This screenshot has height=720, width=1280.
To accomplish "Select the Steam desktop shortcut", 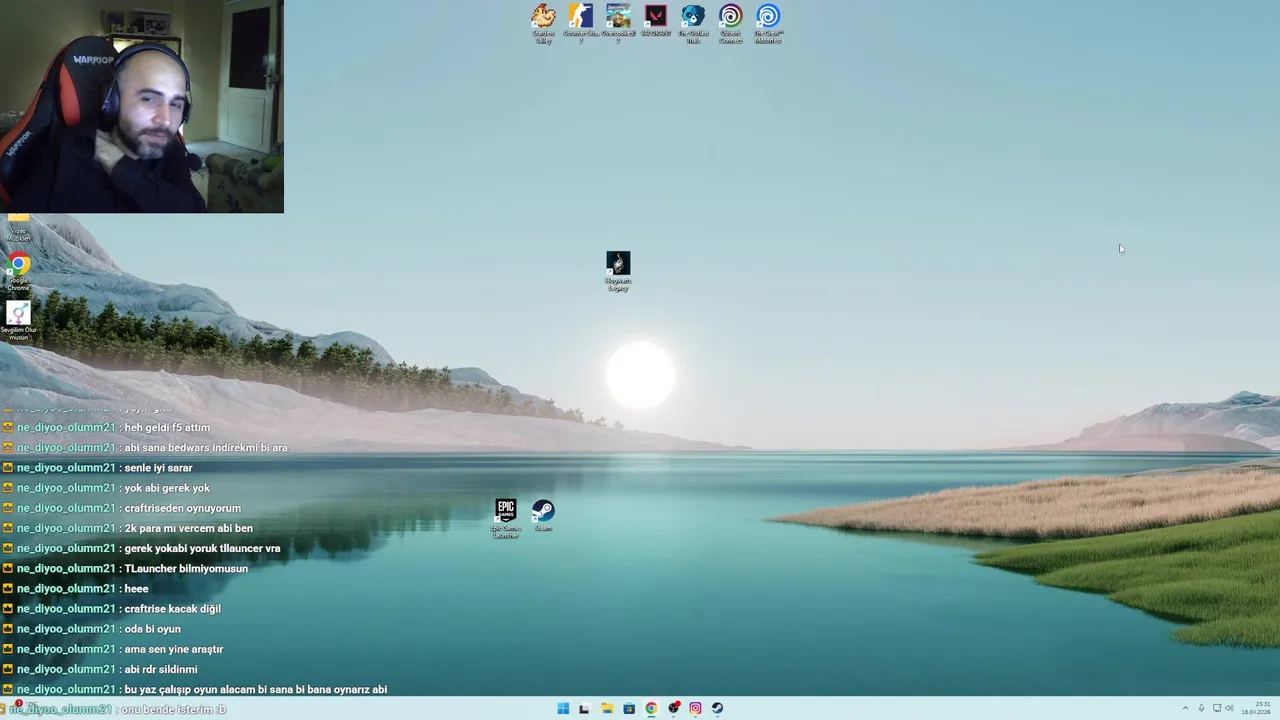I will 543,516.
